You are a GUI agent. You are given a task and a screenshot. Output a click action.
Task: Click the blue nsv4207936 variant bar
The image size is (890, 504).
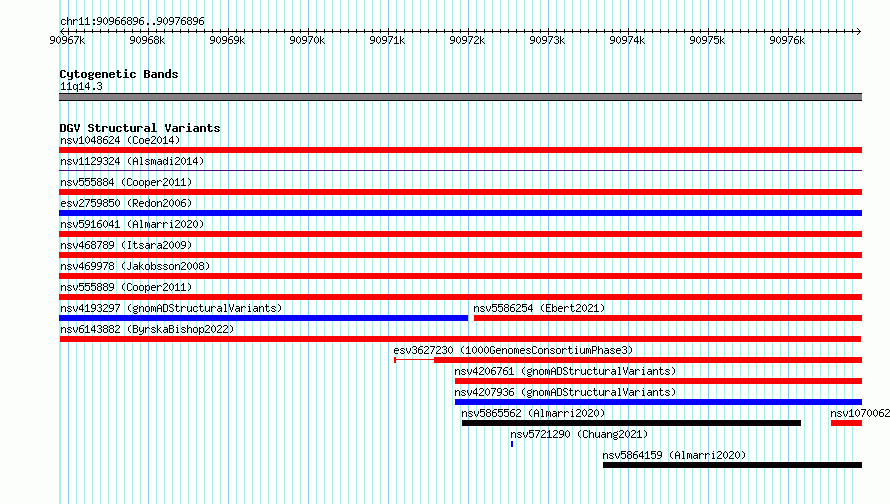coord(658,402)
